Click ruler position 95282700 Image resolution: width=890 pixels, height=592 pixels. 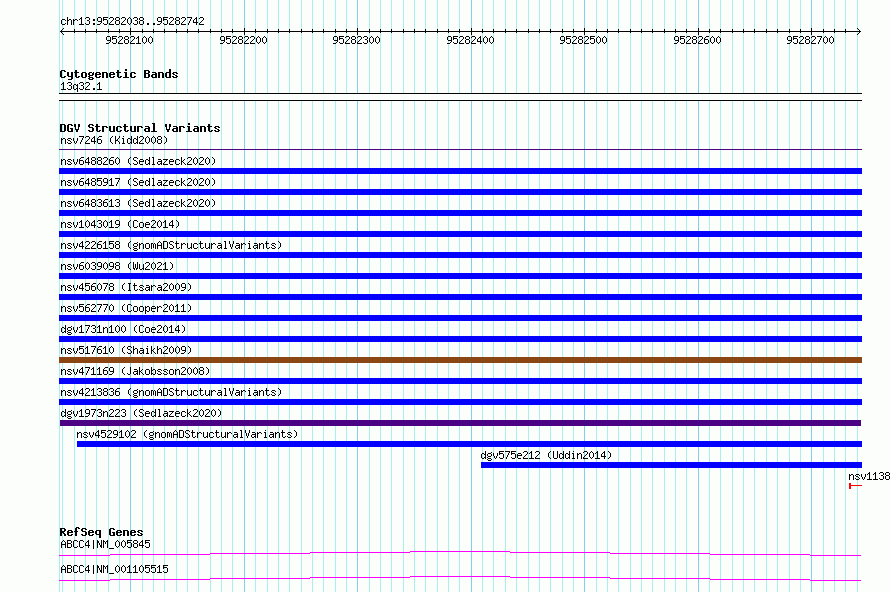(x=810, y=40)
